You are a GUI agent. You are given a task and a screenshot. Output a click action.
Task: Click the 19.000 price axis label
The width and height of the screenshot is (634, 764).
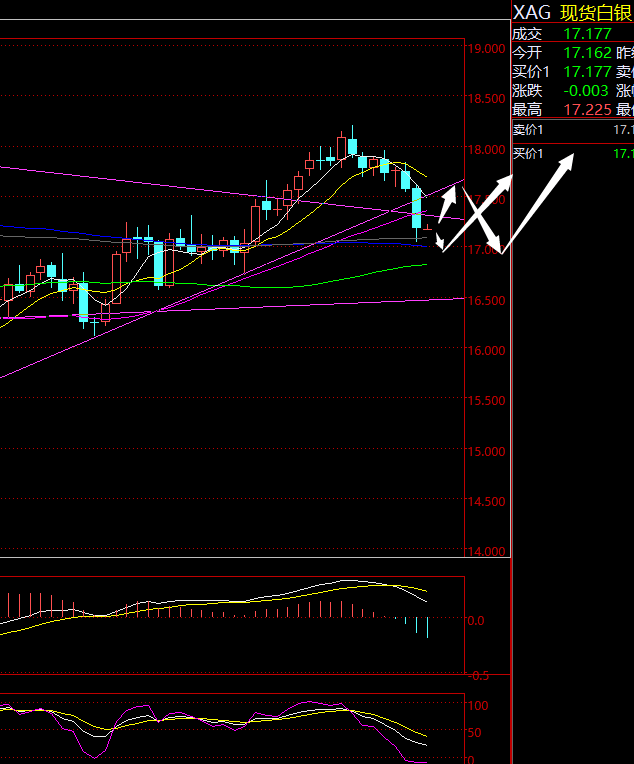pos(486,49)
